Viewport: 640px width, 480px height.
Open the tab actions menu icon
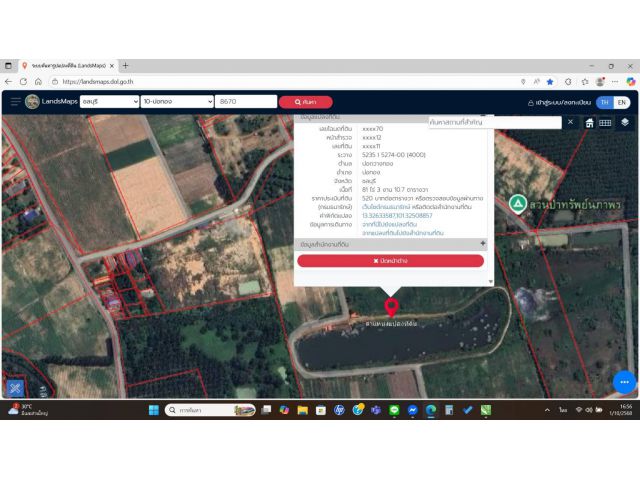(x=8, y=66)
